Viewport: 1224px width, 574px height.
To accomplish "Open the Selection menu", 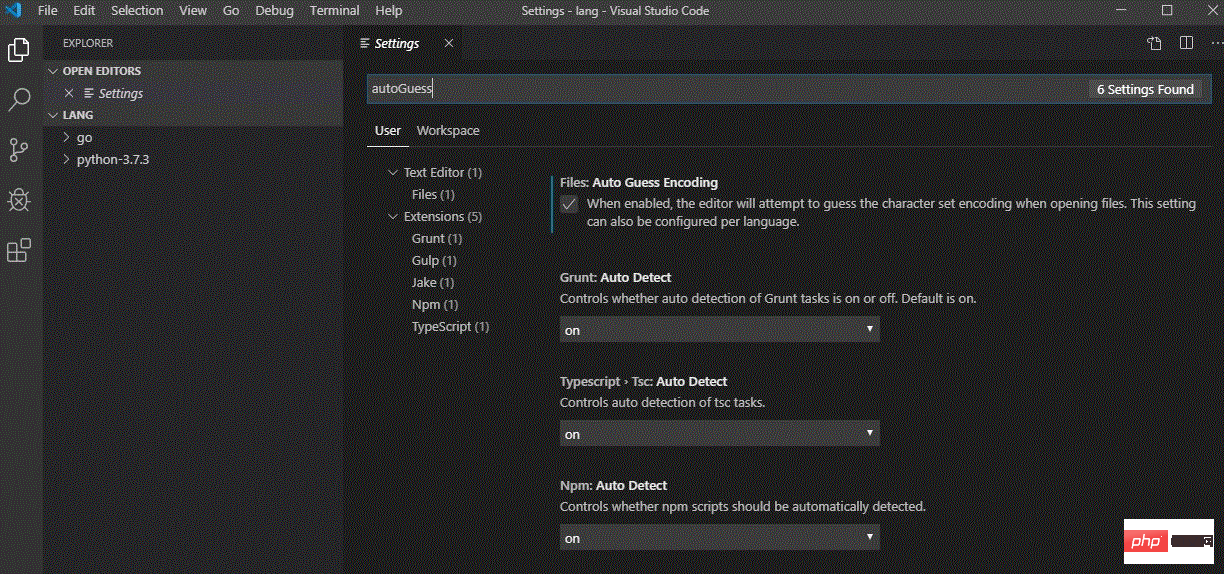I will (x=137, y=10).
